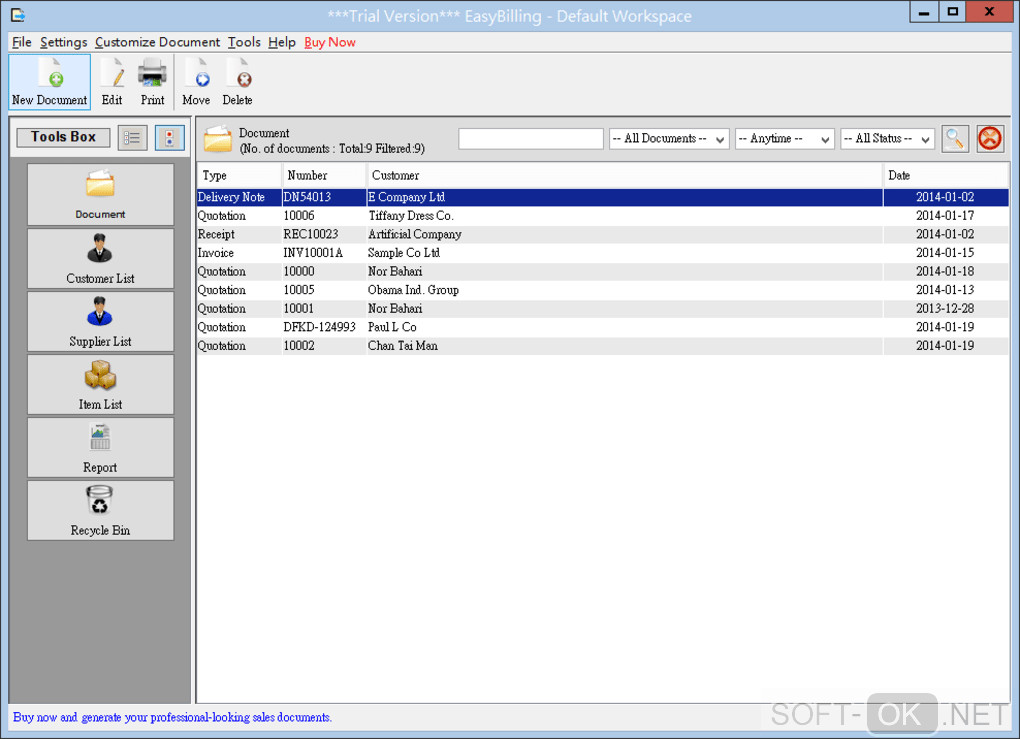Viewport: 1020px width, 739px height.
Task: Click the date 2014-01-13 cell
Action: point(945,290)
